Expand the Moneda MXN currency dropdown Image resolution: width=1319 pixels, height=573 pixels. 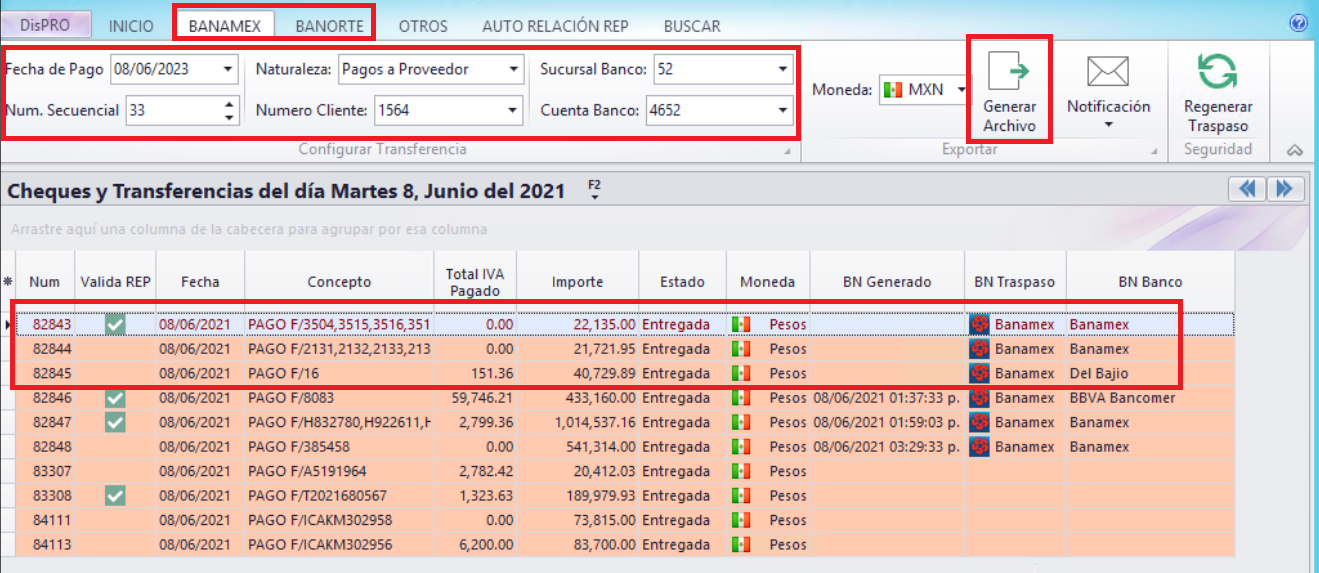pos(962,91)
